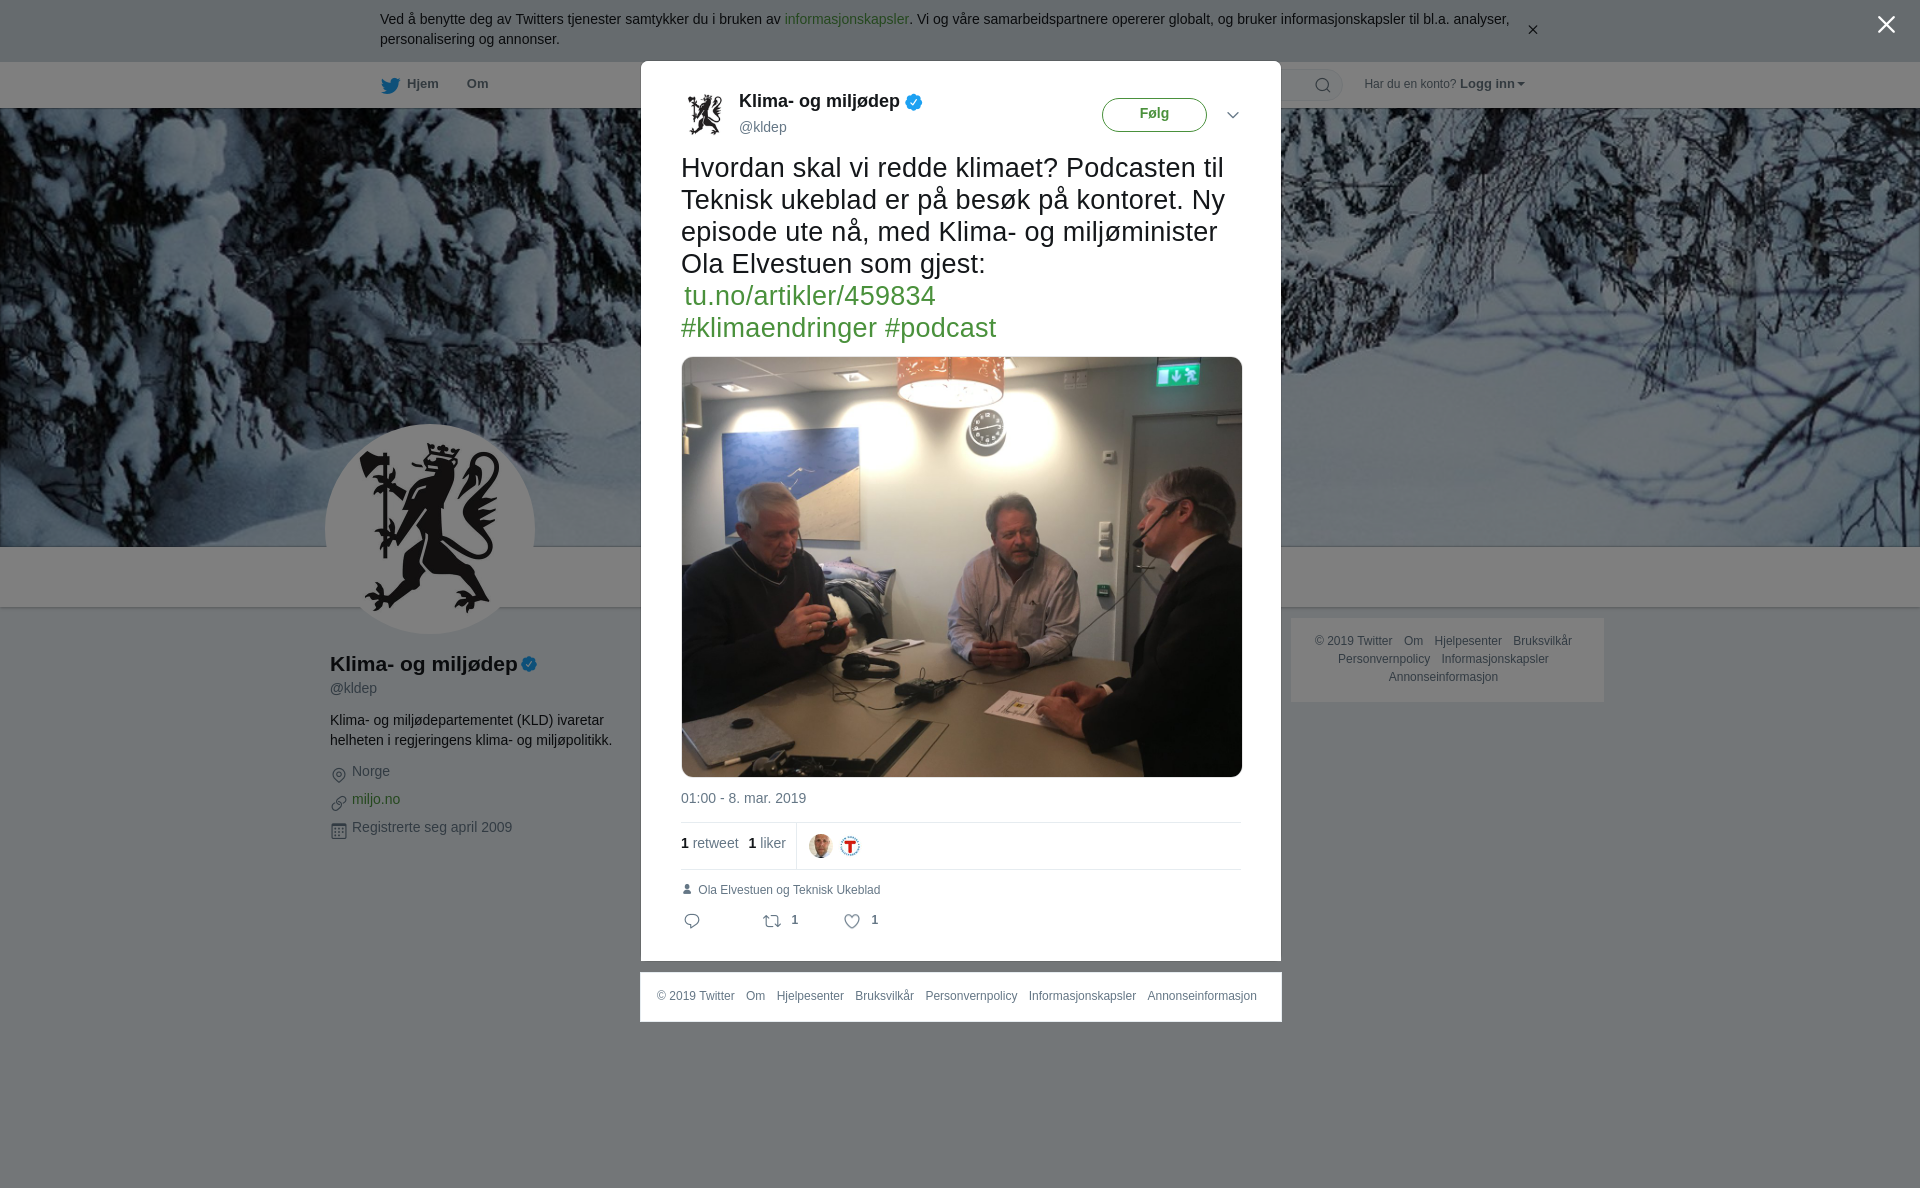Click the Twitter bird Hjem icon
The width and height of the screenshot is (1920, 1188).
click(390, 85)
